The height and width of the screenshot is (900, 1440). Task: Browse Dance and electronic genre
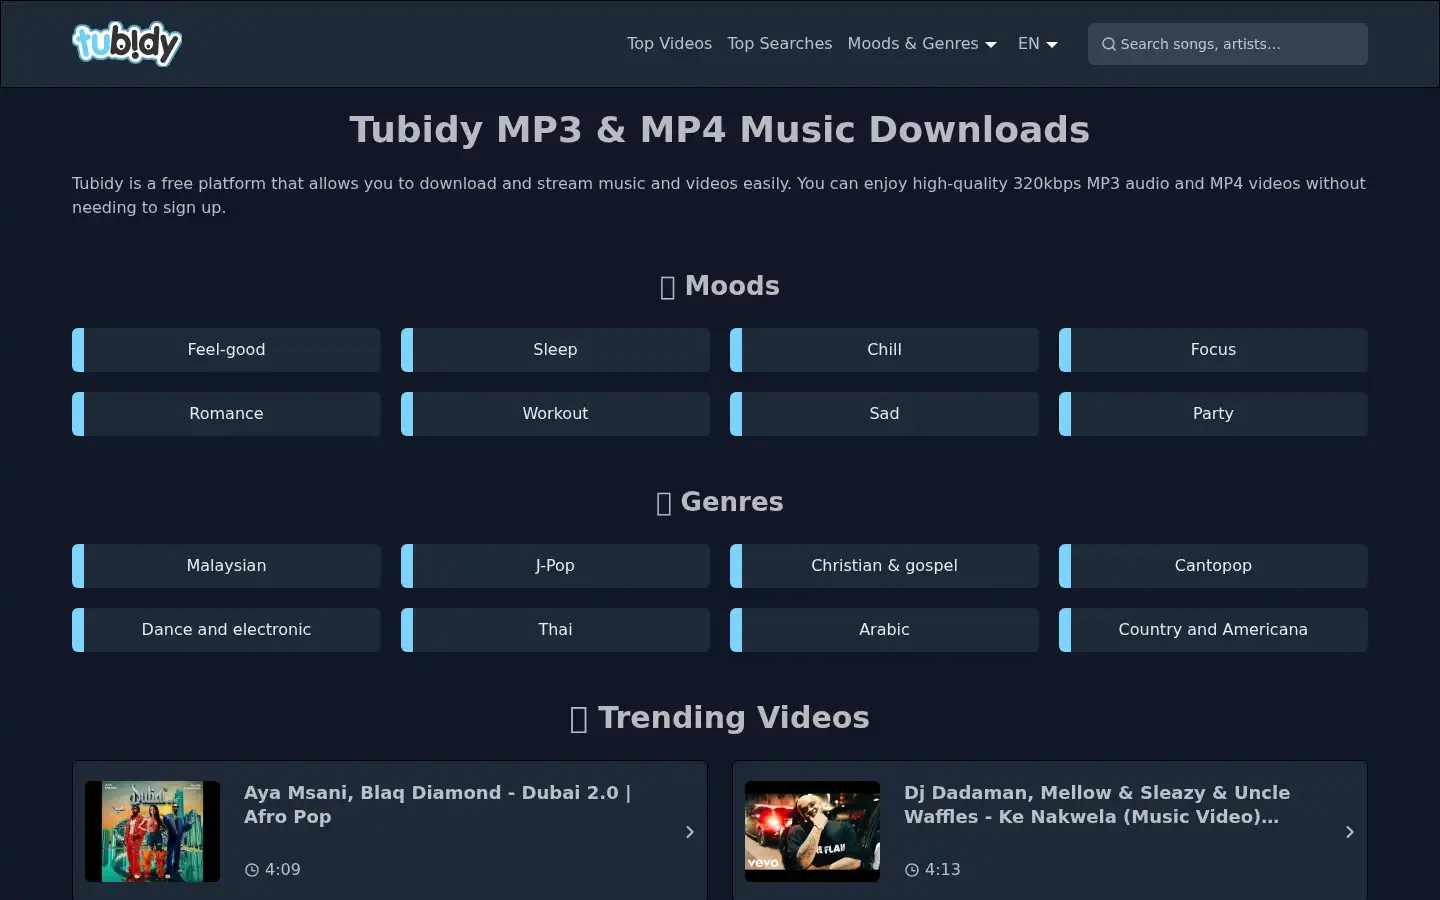[226, 630]
